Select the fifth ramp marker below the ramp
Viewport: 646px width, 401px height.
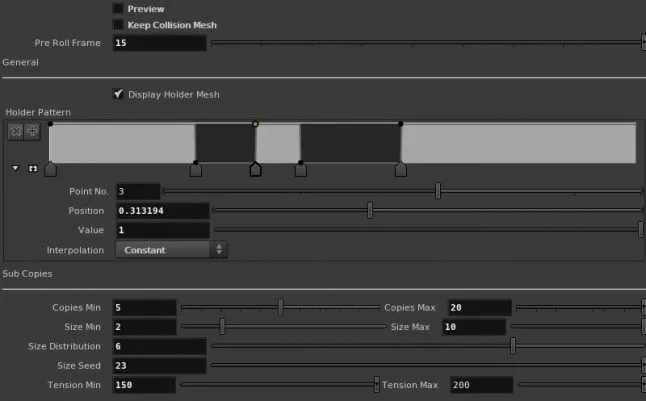401,169
